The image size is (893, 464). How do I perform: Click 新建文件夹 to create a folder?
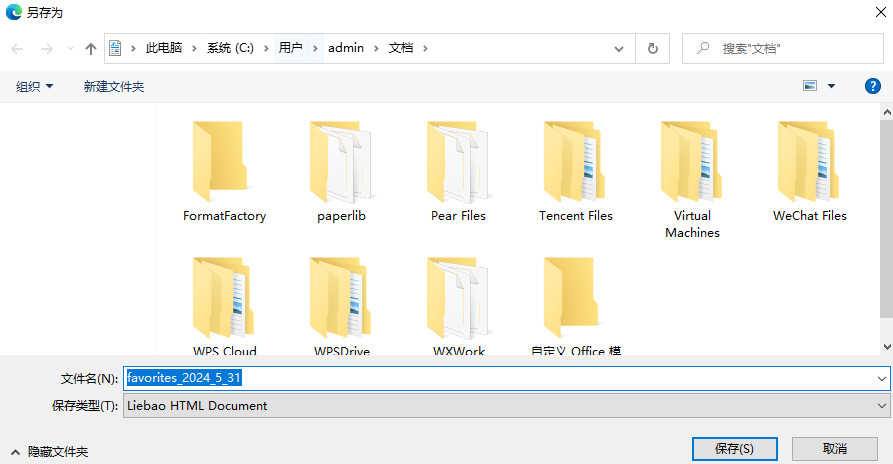tap(114, 87)
